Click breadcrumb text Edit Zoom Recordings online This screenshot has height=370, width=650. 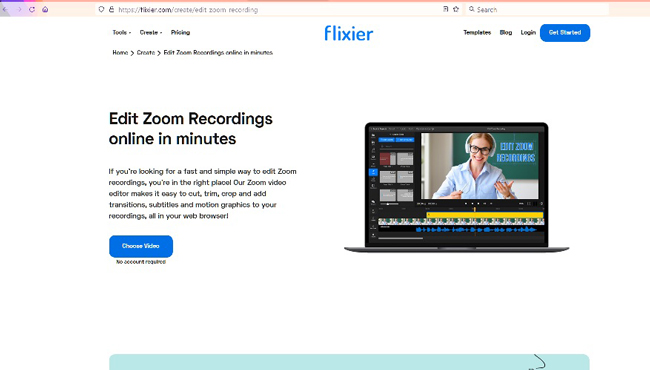pos(218,53)
